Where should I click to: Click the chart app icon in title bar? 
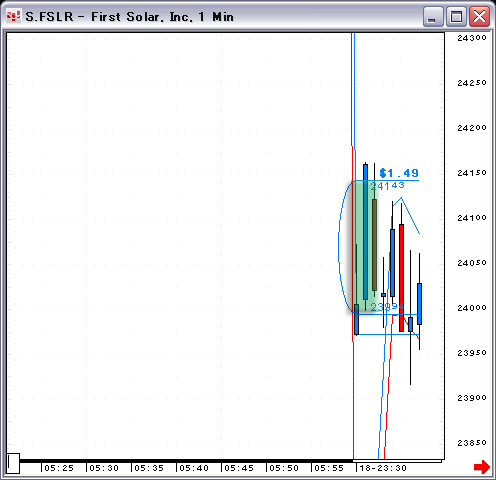13,16
